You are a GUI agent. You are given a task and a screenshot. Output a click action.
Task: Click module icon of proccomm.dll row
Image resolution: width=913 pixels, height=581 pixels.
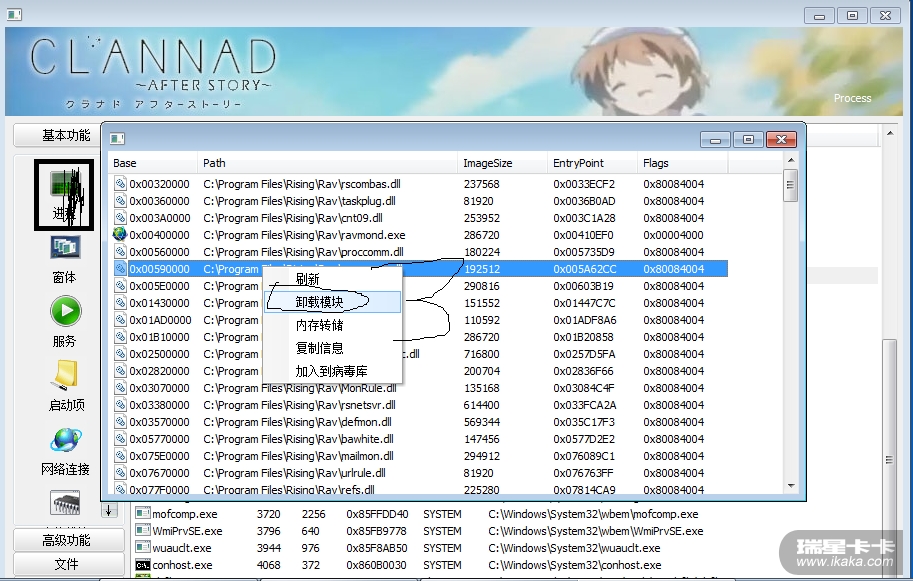[120, 251]
